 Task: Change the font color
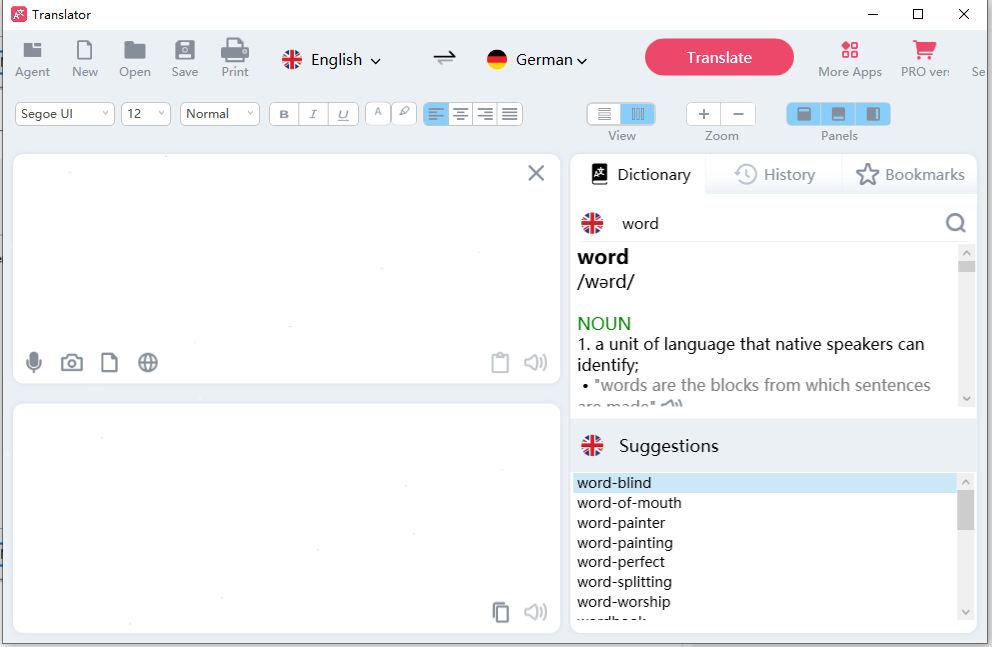(x=378, y=113)
